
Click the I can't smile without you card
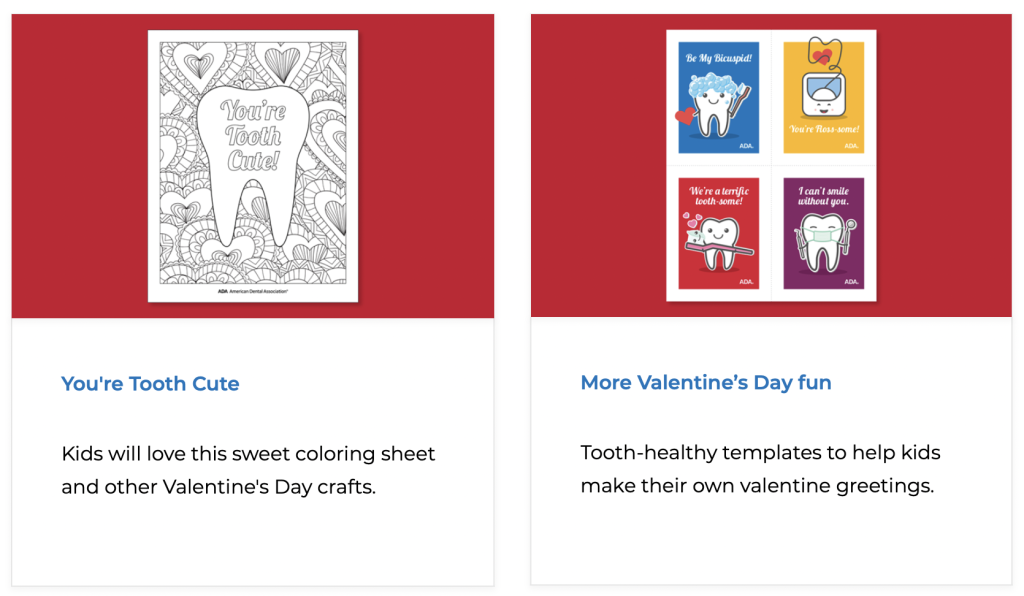tap(824, 233)
